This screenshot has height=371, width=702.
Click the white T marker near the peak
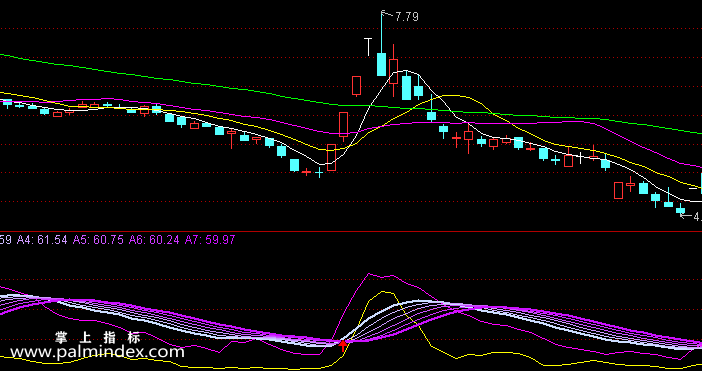pos(368,47)
